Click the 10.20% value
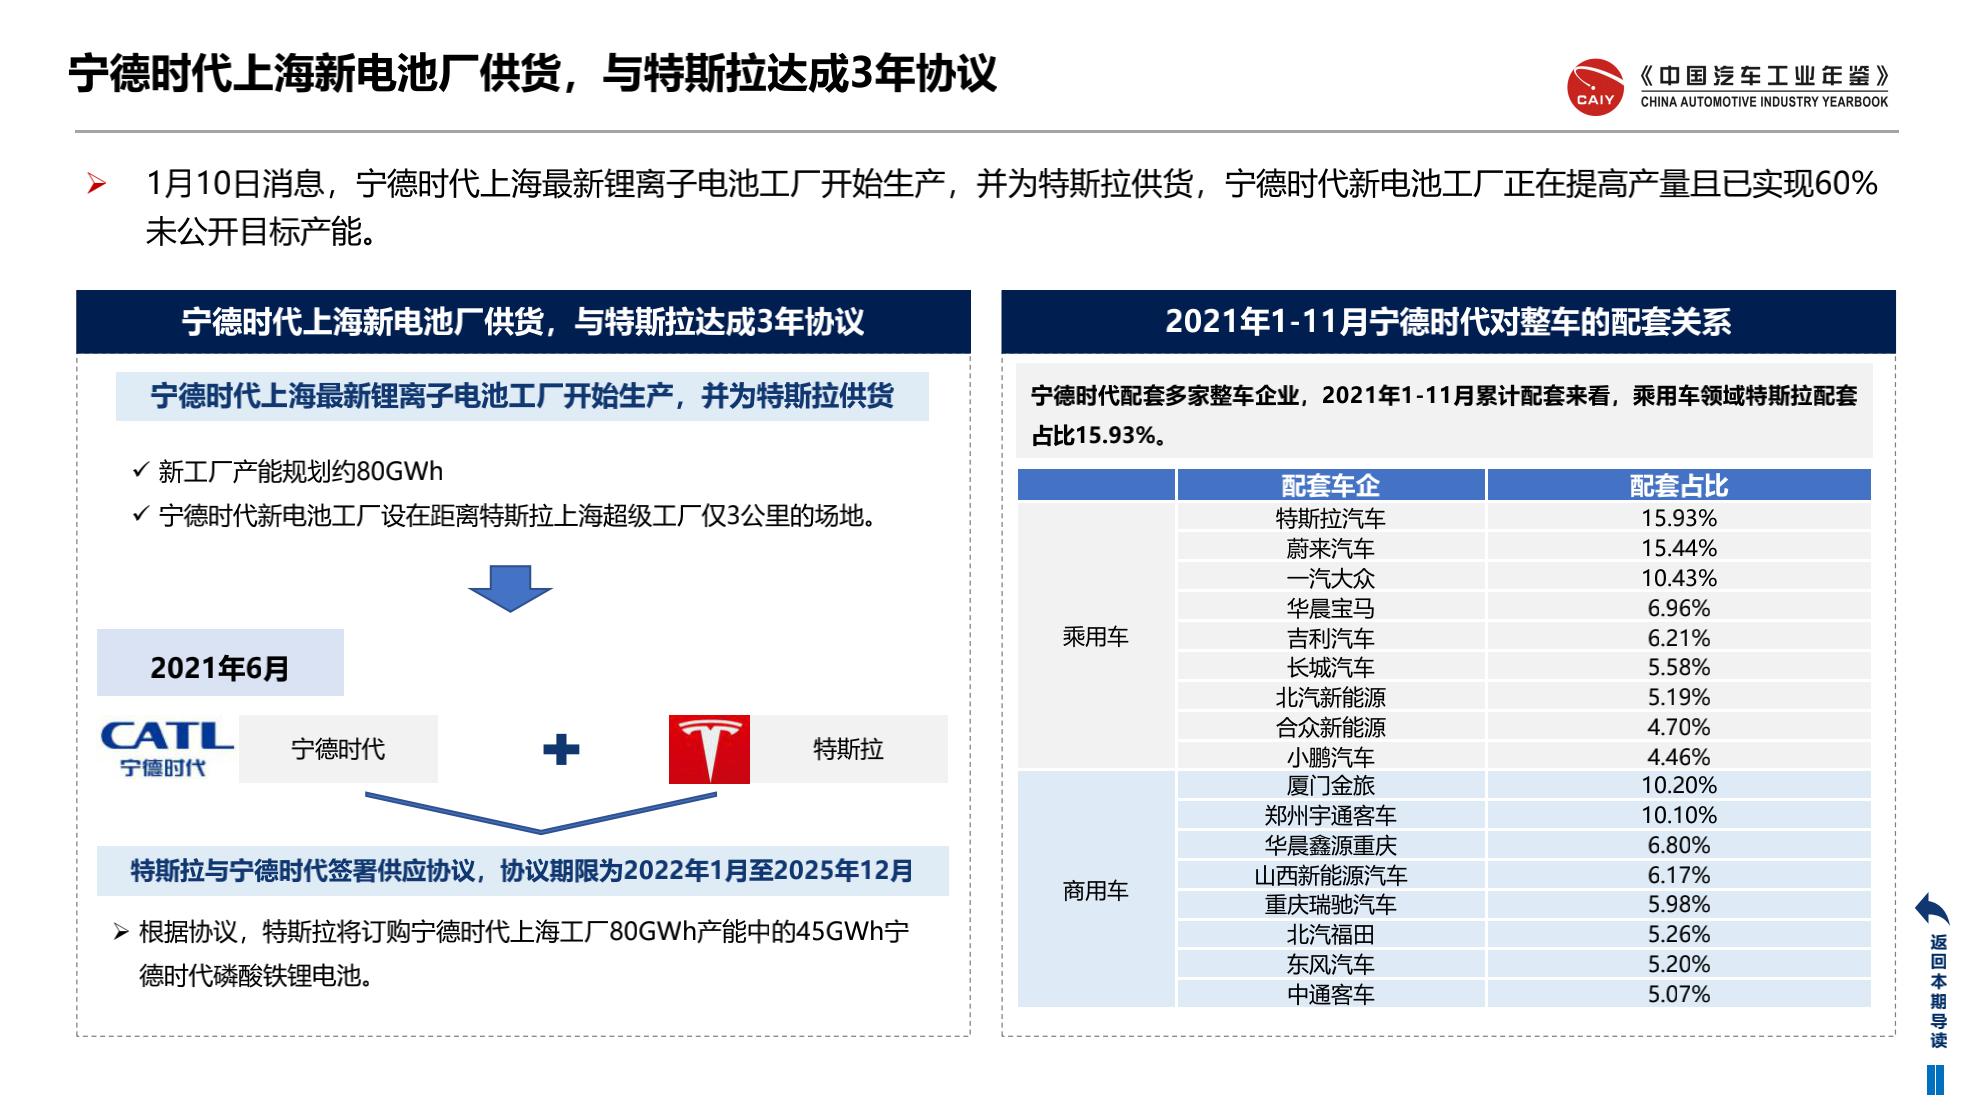The height and width of the screenshot is (1110, 1973). coord(1679,785)
